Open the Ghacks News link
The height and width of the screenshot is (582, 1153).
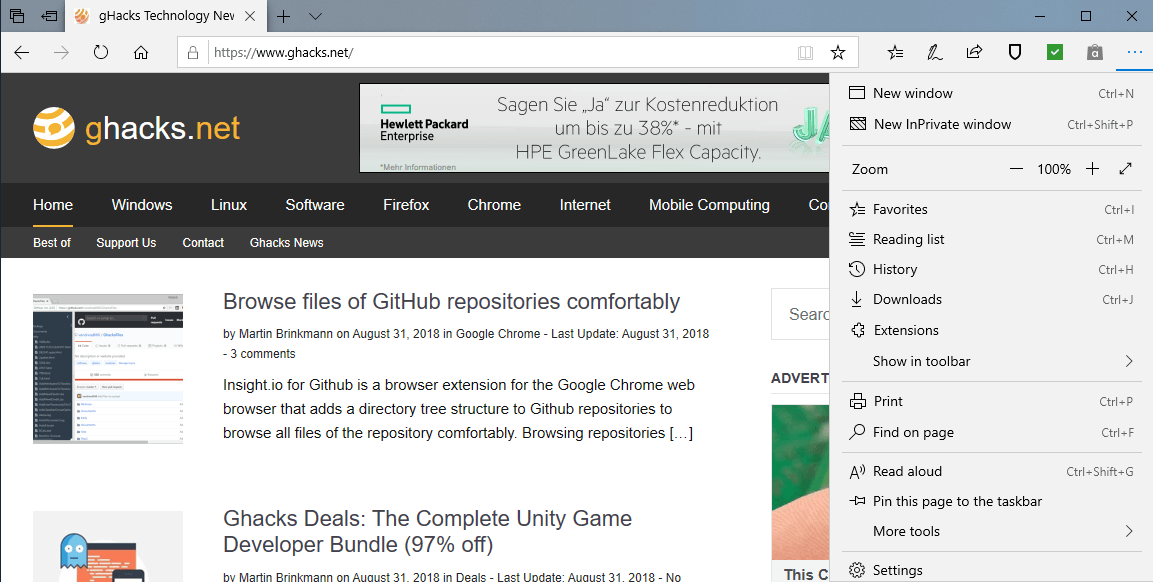tap(287, 243)
